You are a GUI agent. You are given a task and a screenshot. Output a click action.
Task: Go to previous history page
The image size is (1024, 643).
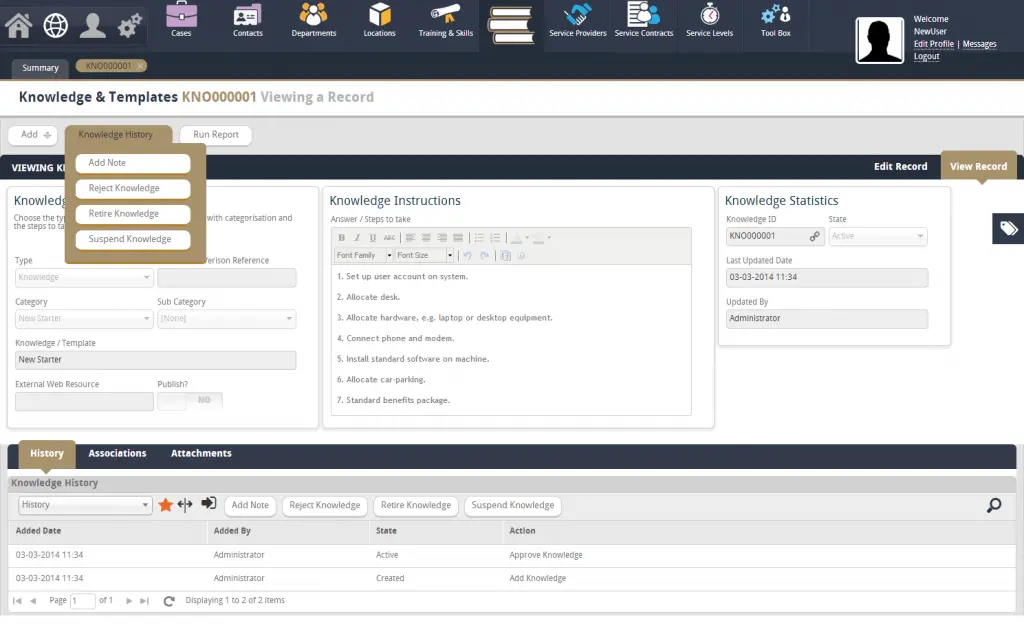click(x=33, y=601)
